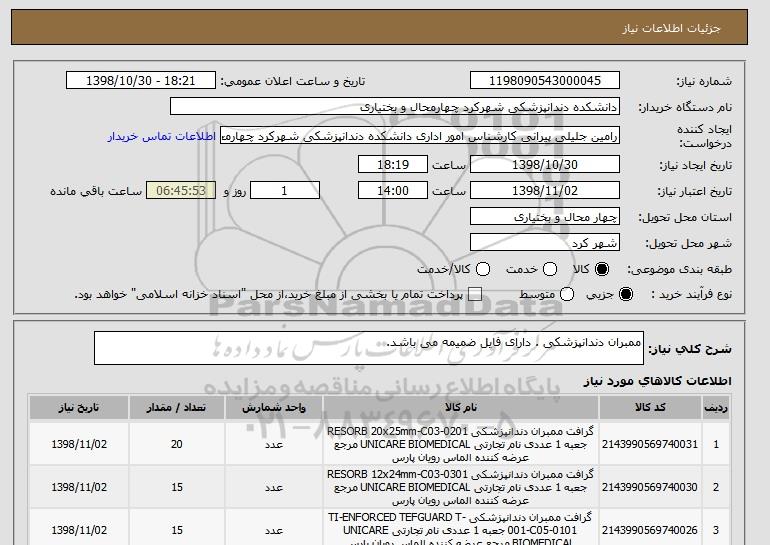Click the جزئیات اطلاعات نیاز header title

(x=671, y=28)
